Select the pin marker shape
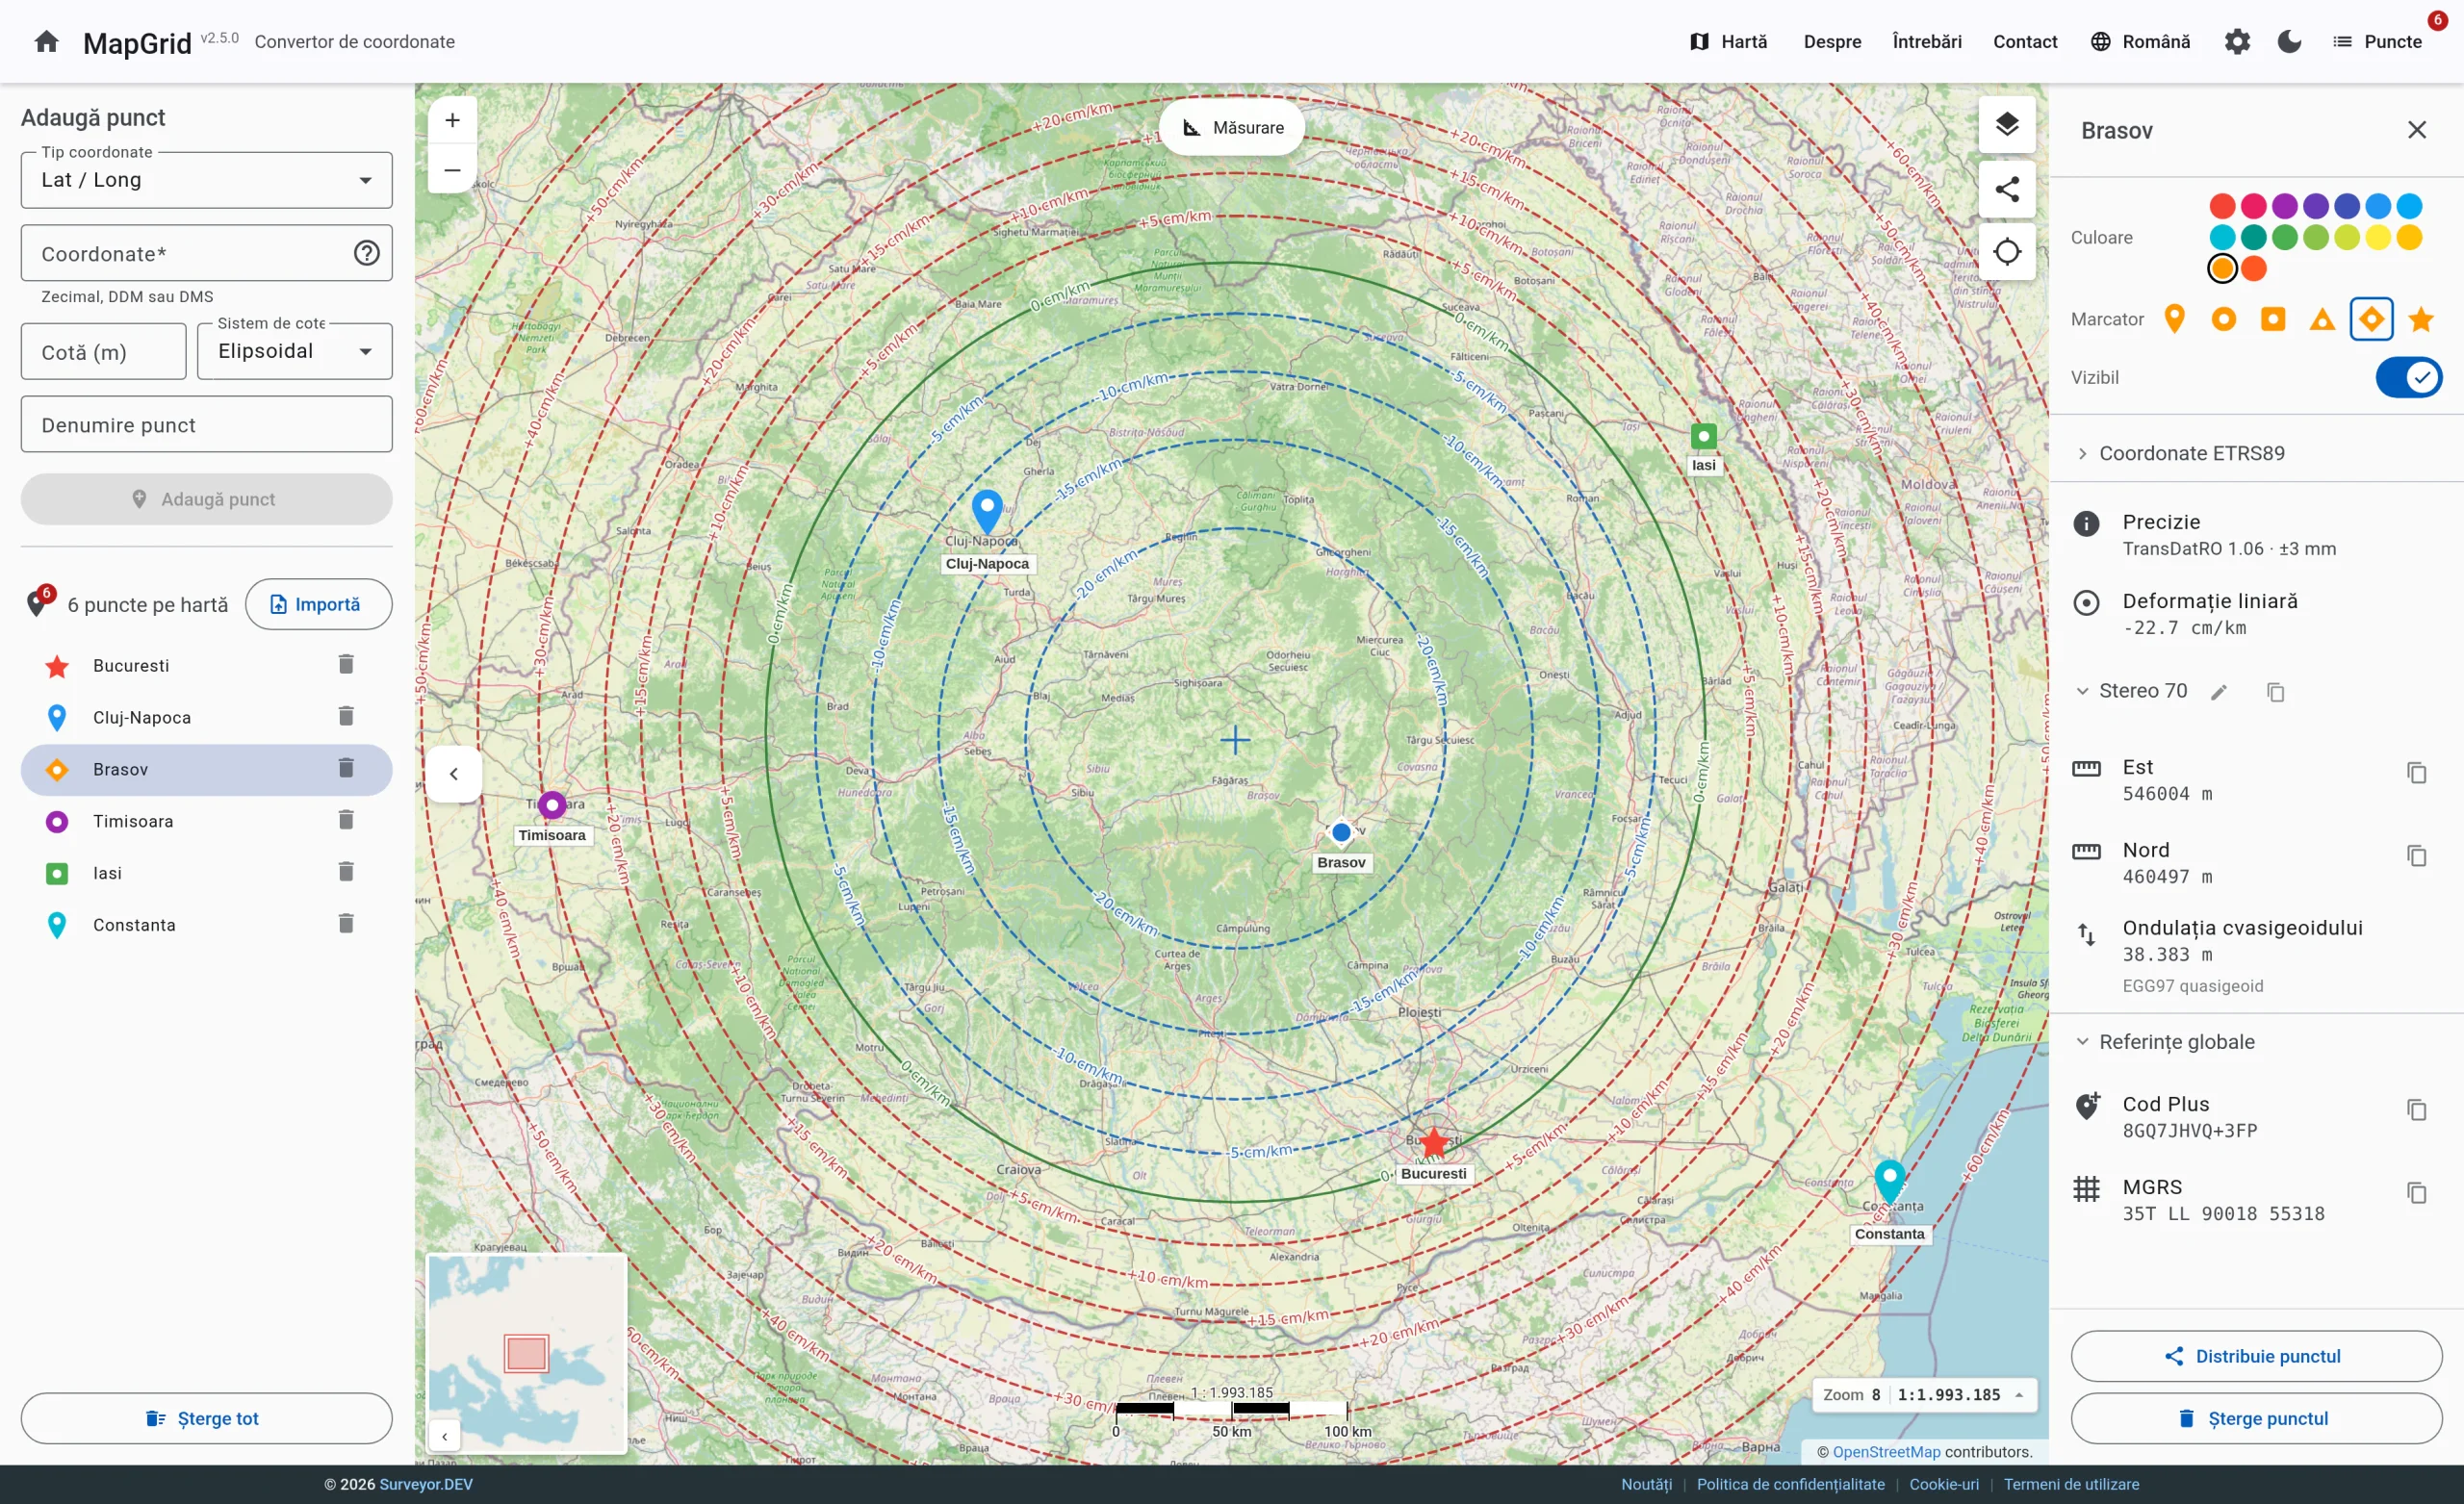Viewport: 2464px width, 1504px height. pyautogui.click(x=2173, y=320)
